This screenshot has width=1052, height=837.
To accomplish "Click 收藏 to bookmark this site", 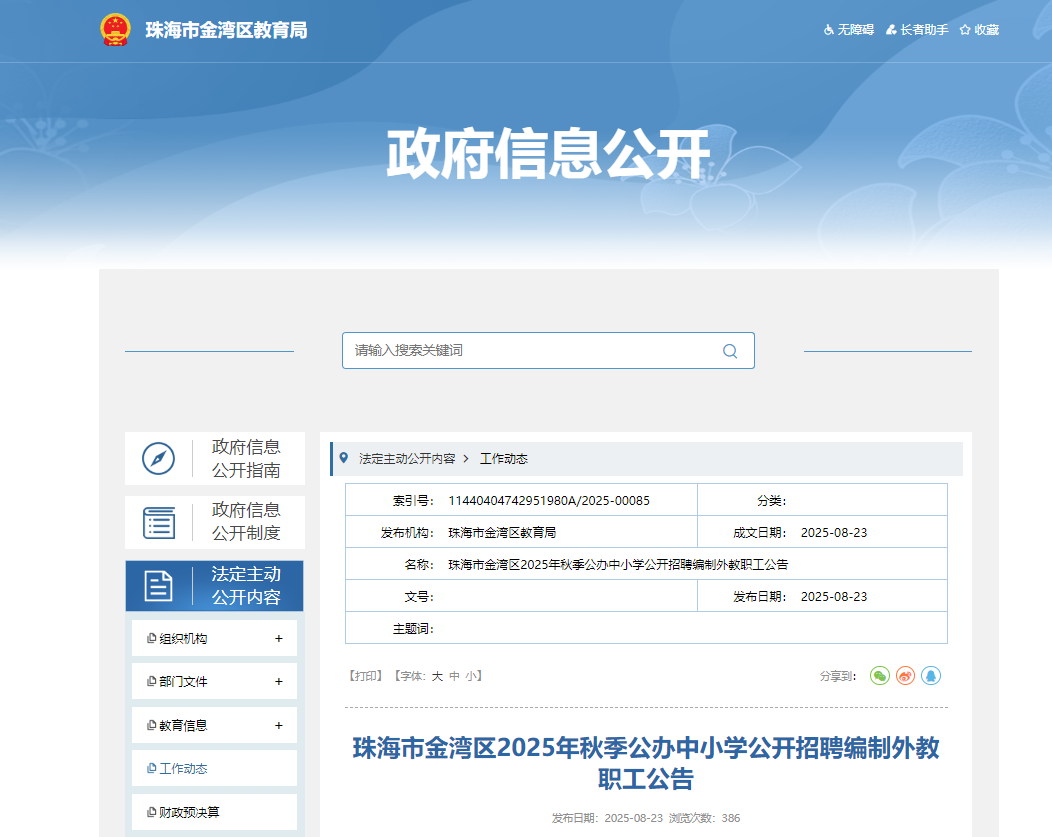I will point(980,30).
